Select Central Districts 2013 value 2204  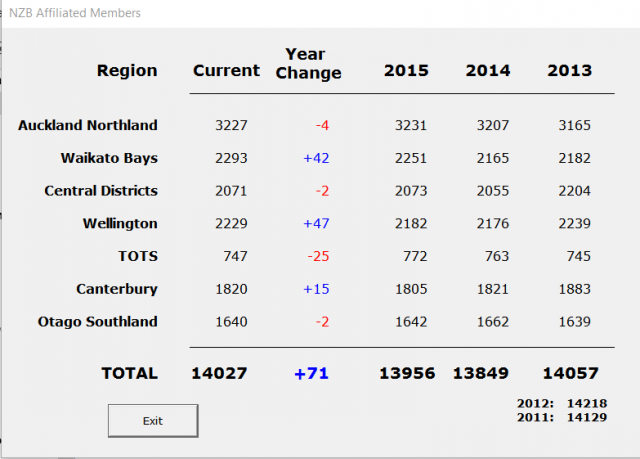click(x=574, y=191)
